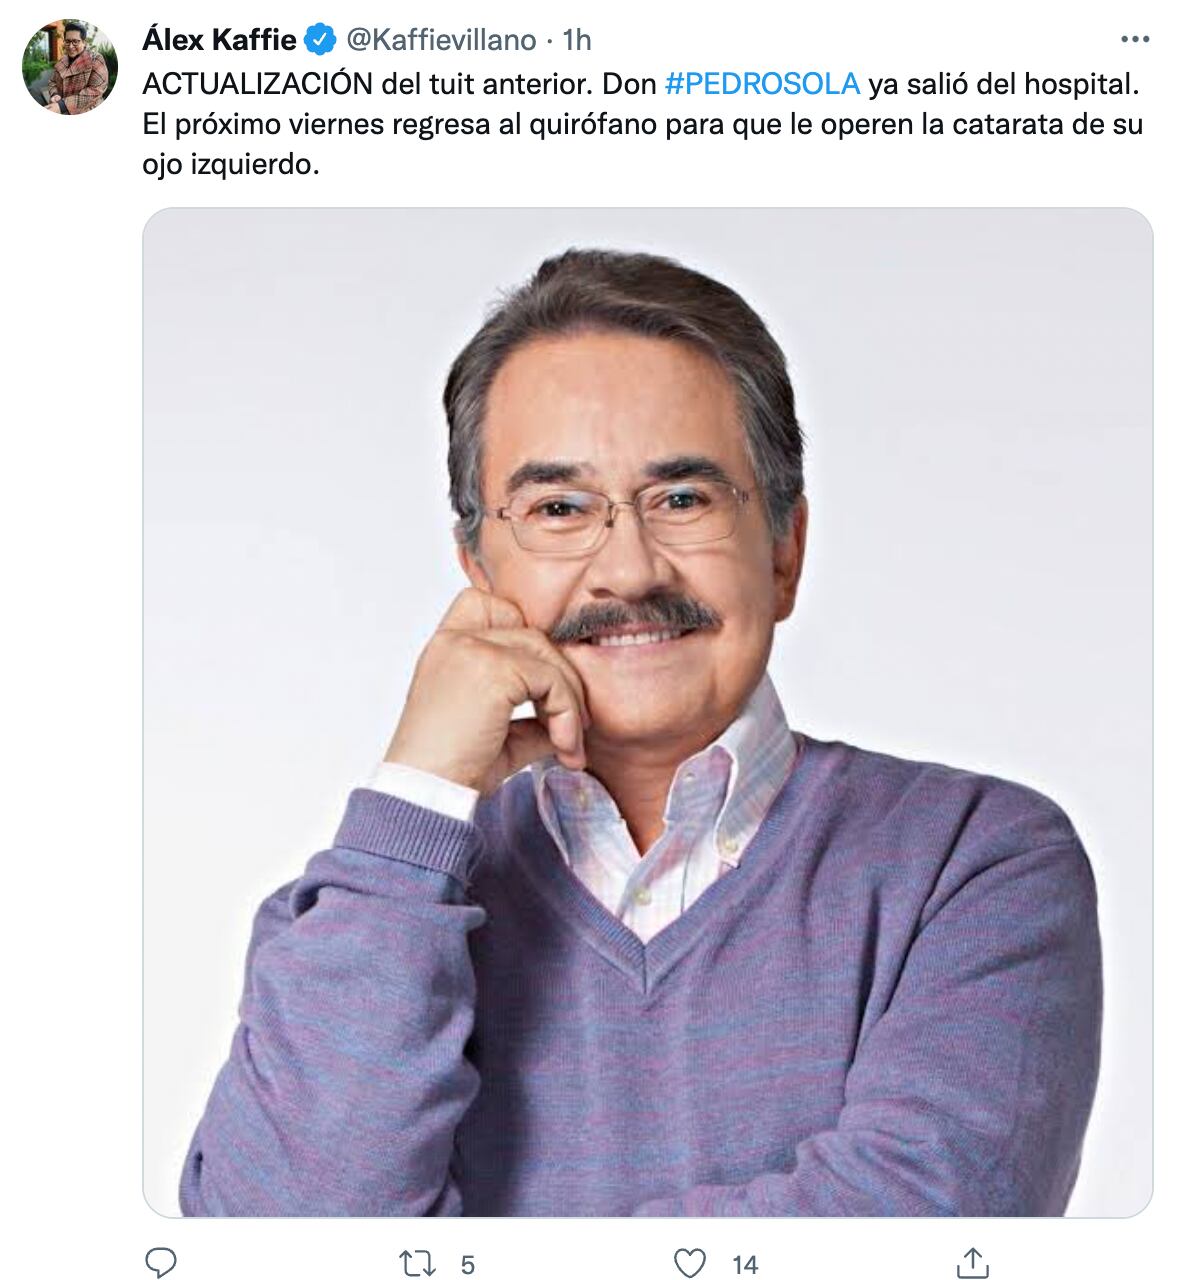The image size is (1178, 1280).
Task: Enlarge the attached portrait photo
Action: pyautogui.click(x=648, y=712)
